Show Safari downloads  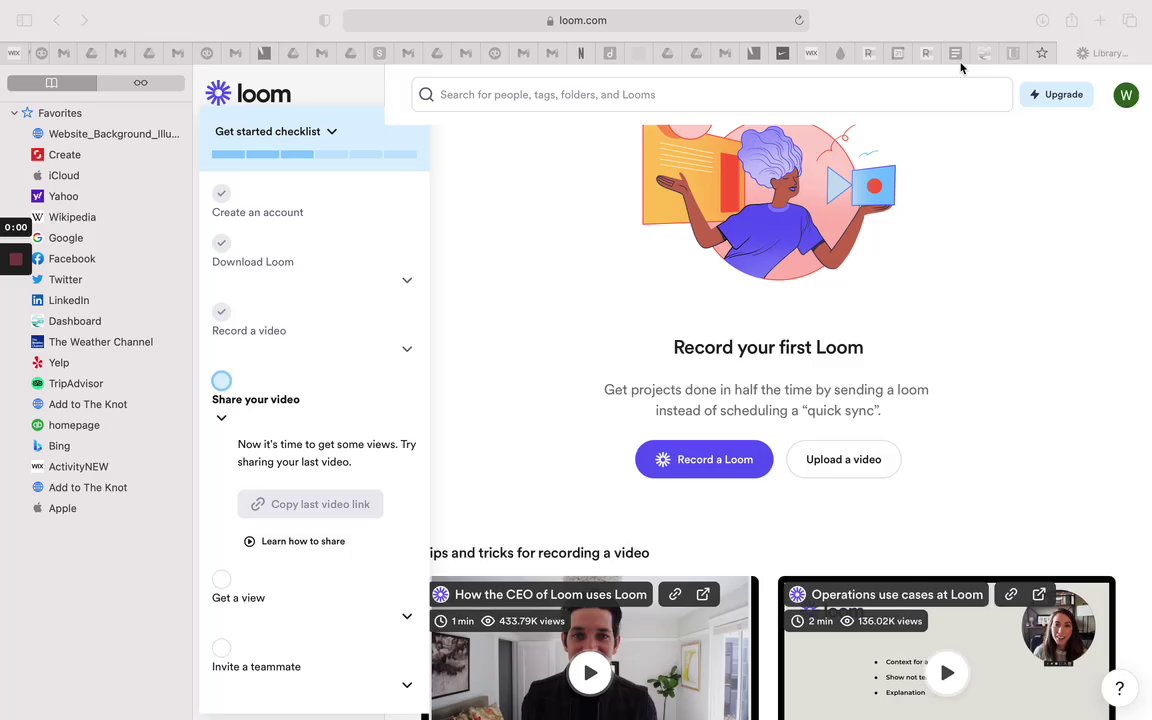[x=1043, y=21]
